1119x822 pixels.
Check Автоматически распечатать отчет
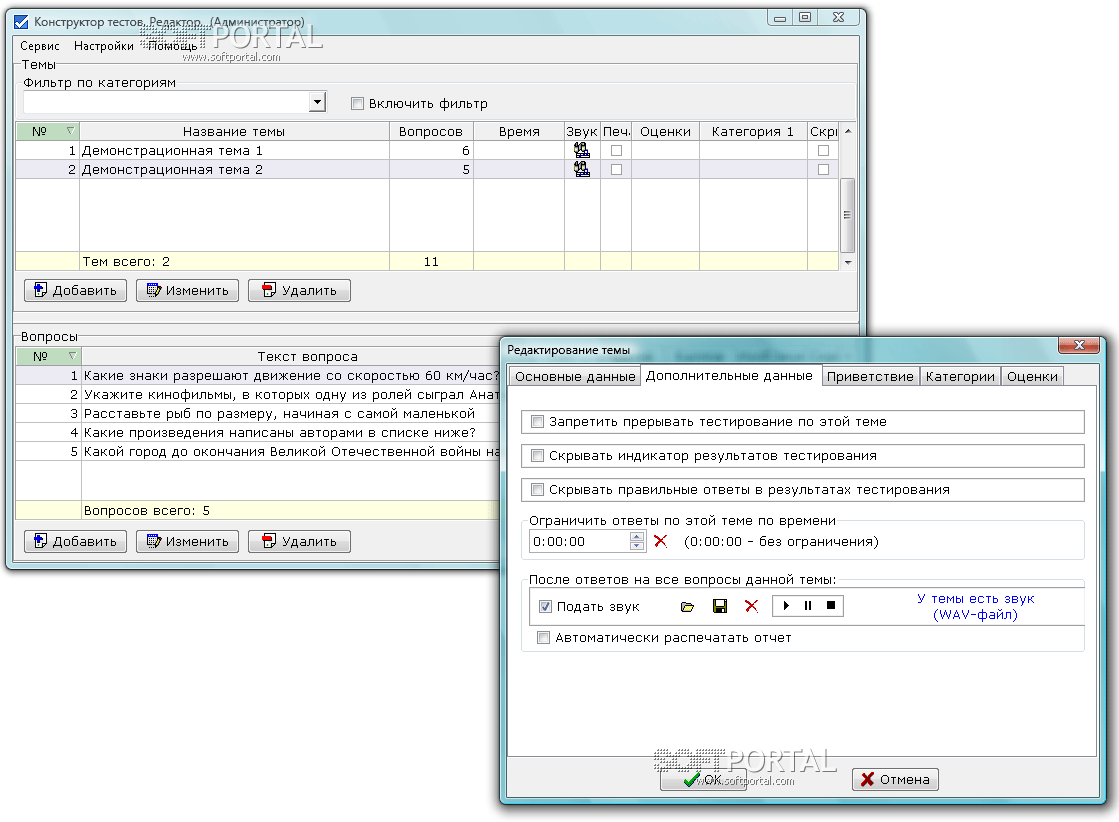coord(543,637)
